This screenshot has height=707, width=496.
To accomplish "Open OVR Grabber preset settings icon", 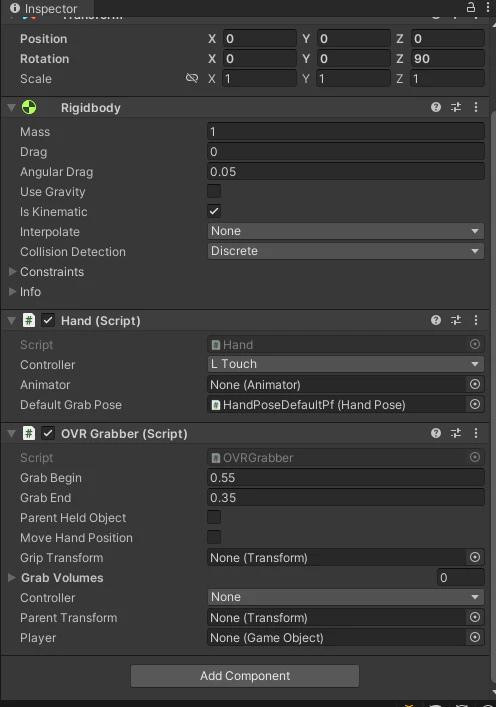I will 456,433.
